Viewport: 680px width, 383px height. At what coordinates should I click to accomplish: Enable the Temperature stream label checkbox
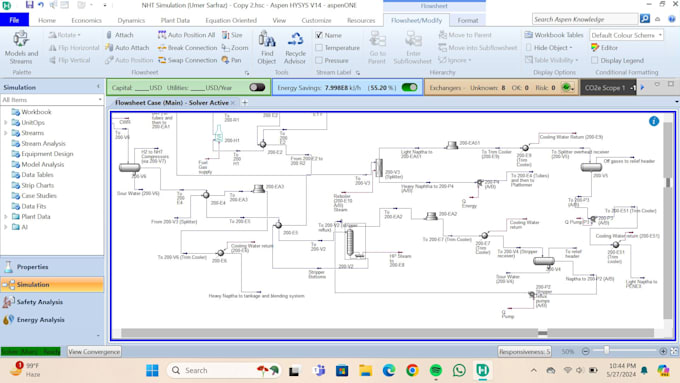click(x=319, y=48)
